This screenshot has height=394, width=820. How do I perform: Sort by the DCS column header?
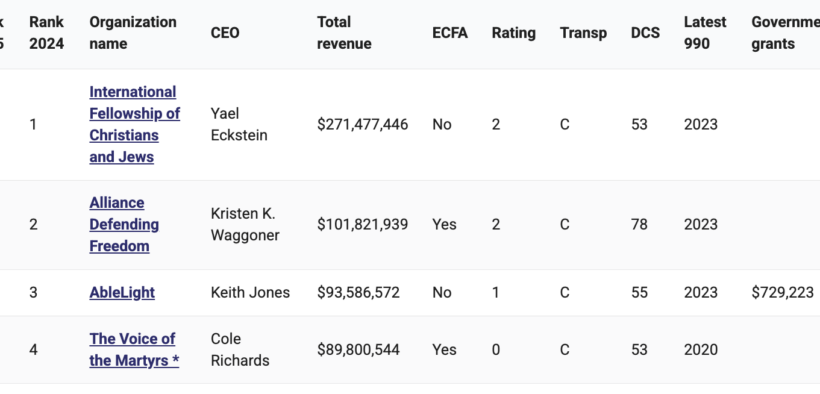(645, 33)
